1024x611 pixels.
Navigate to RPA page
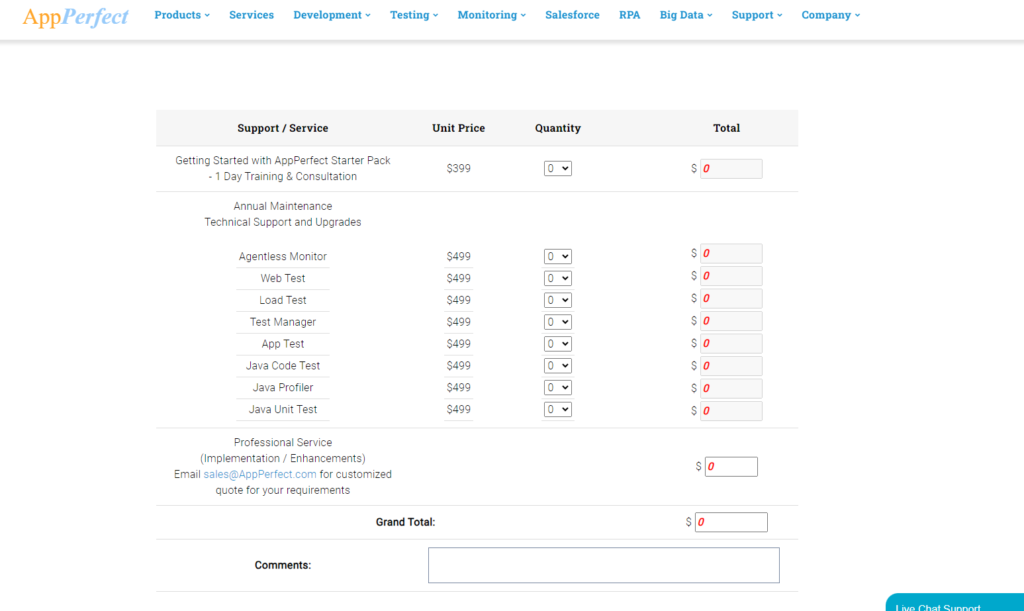[x=630, y=15]
